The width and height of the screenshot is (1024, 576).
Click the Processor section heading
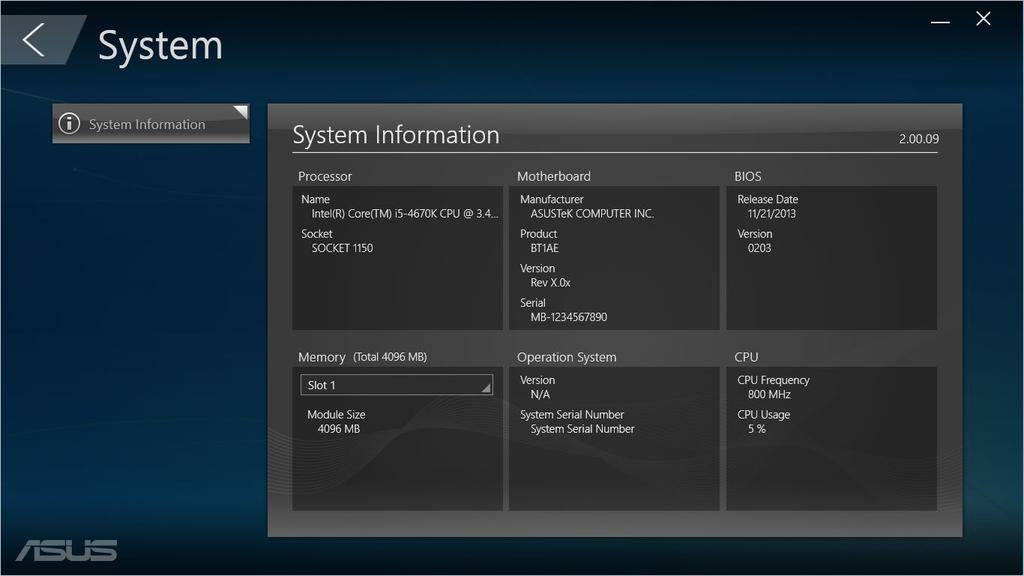pyautogui.click(x=325, y=176)
